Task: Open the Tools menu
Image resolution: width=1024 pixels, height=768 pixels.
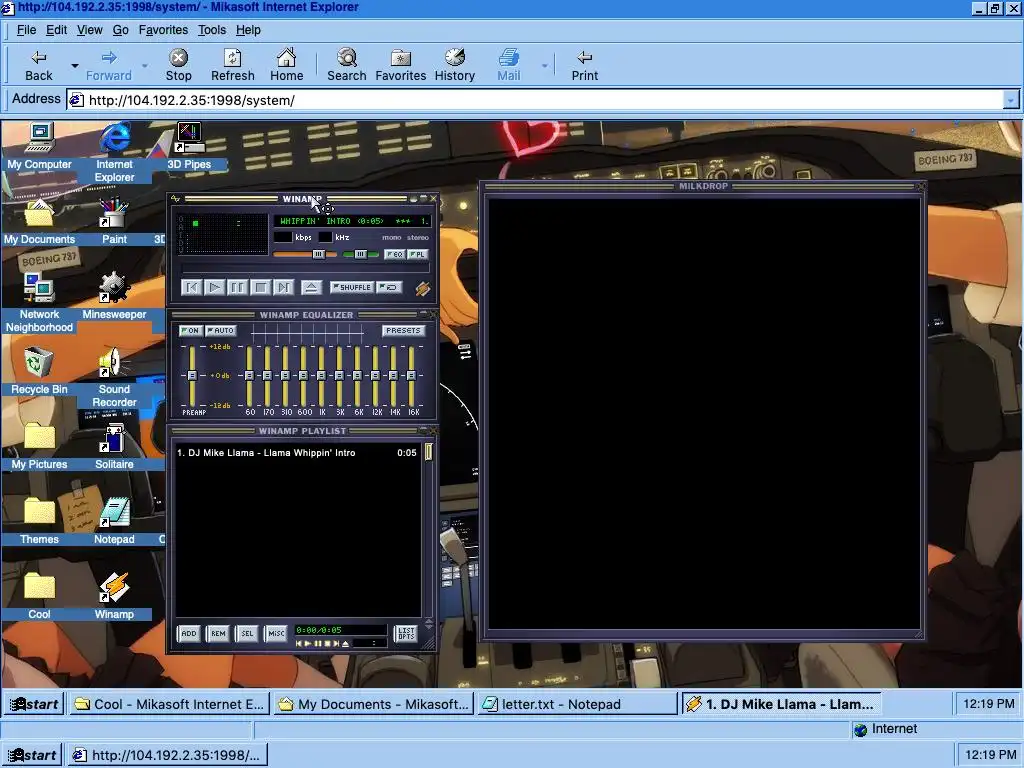Action: [x=212, y=30]
